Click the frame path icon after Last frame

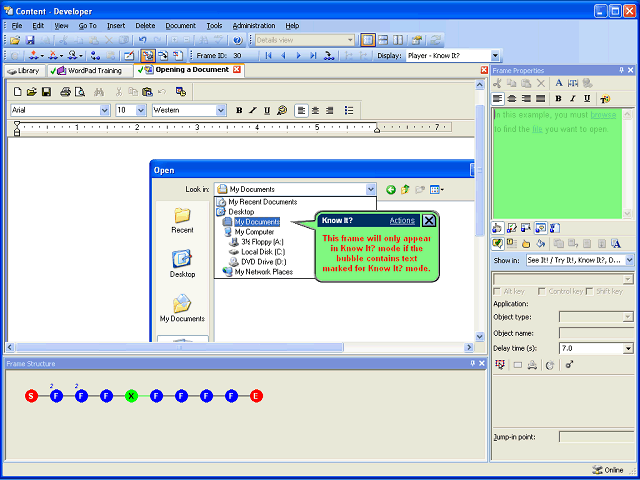point(329,56)
